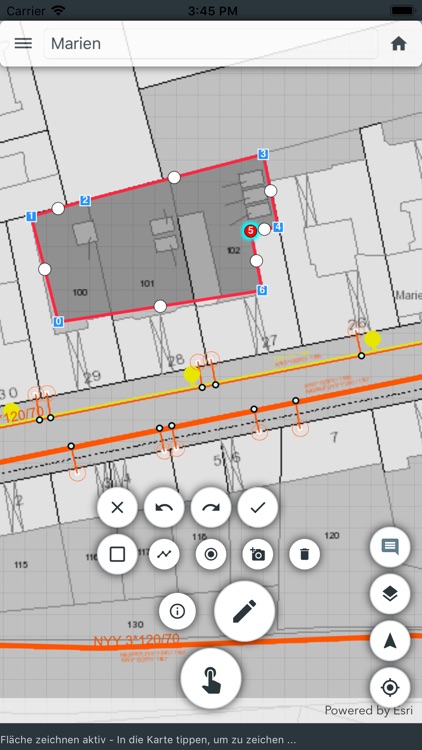Select polygon vertex 2
This screenshot has width=422, height=750.
(x=85, y=200)
